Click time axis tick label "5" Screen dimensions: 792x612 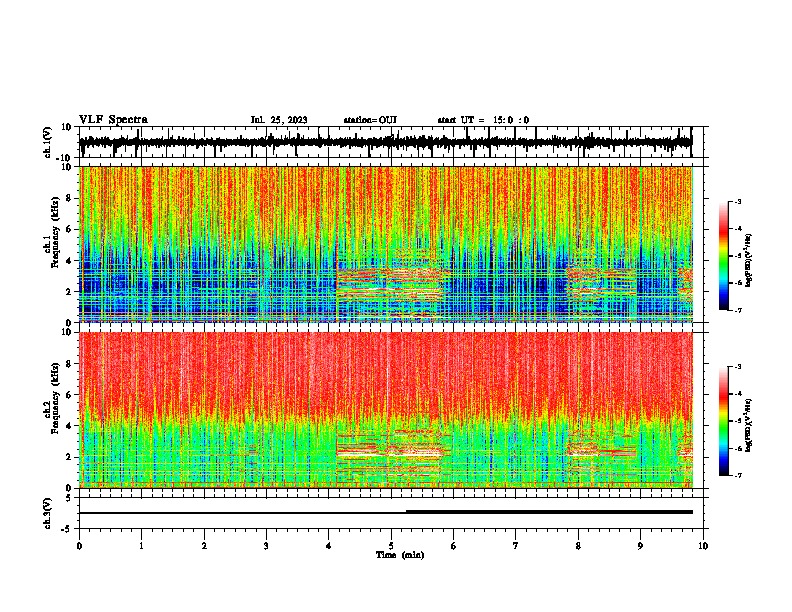391,546
